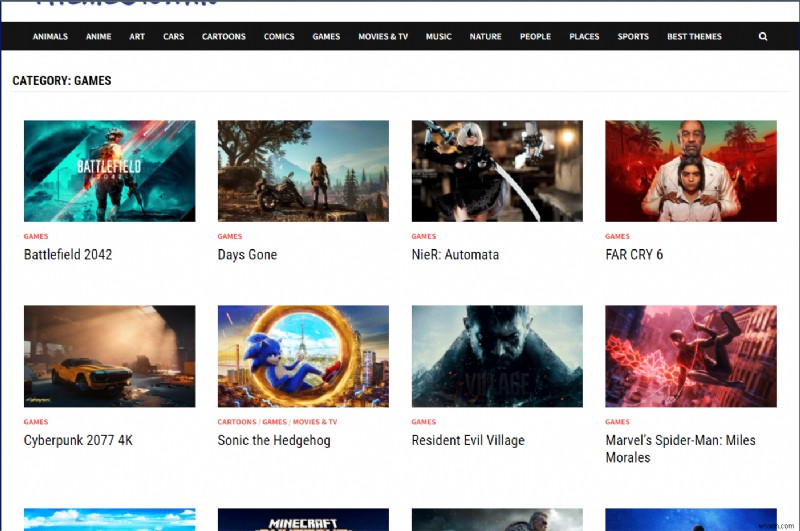Click Games in the top navigation
800x531 pixels.
coord(326,37)
